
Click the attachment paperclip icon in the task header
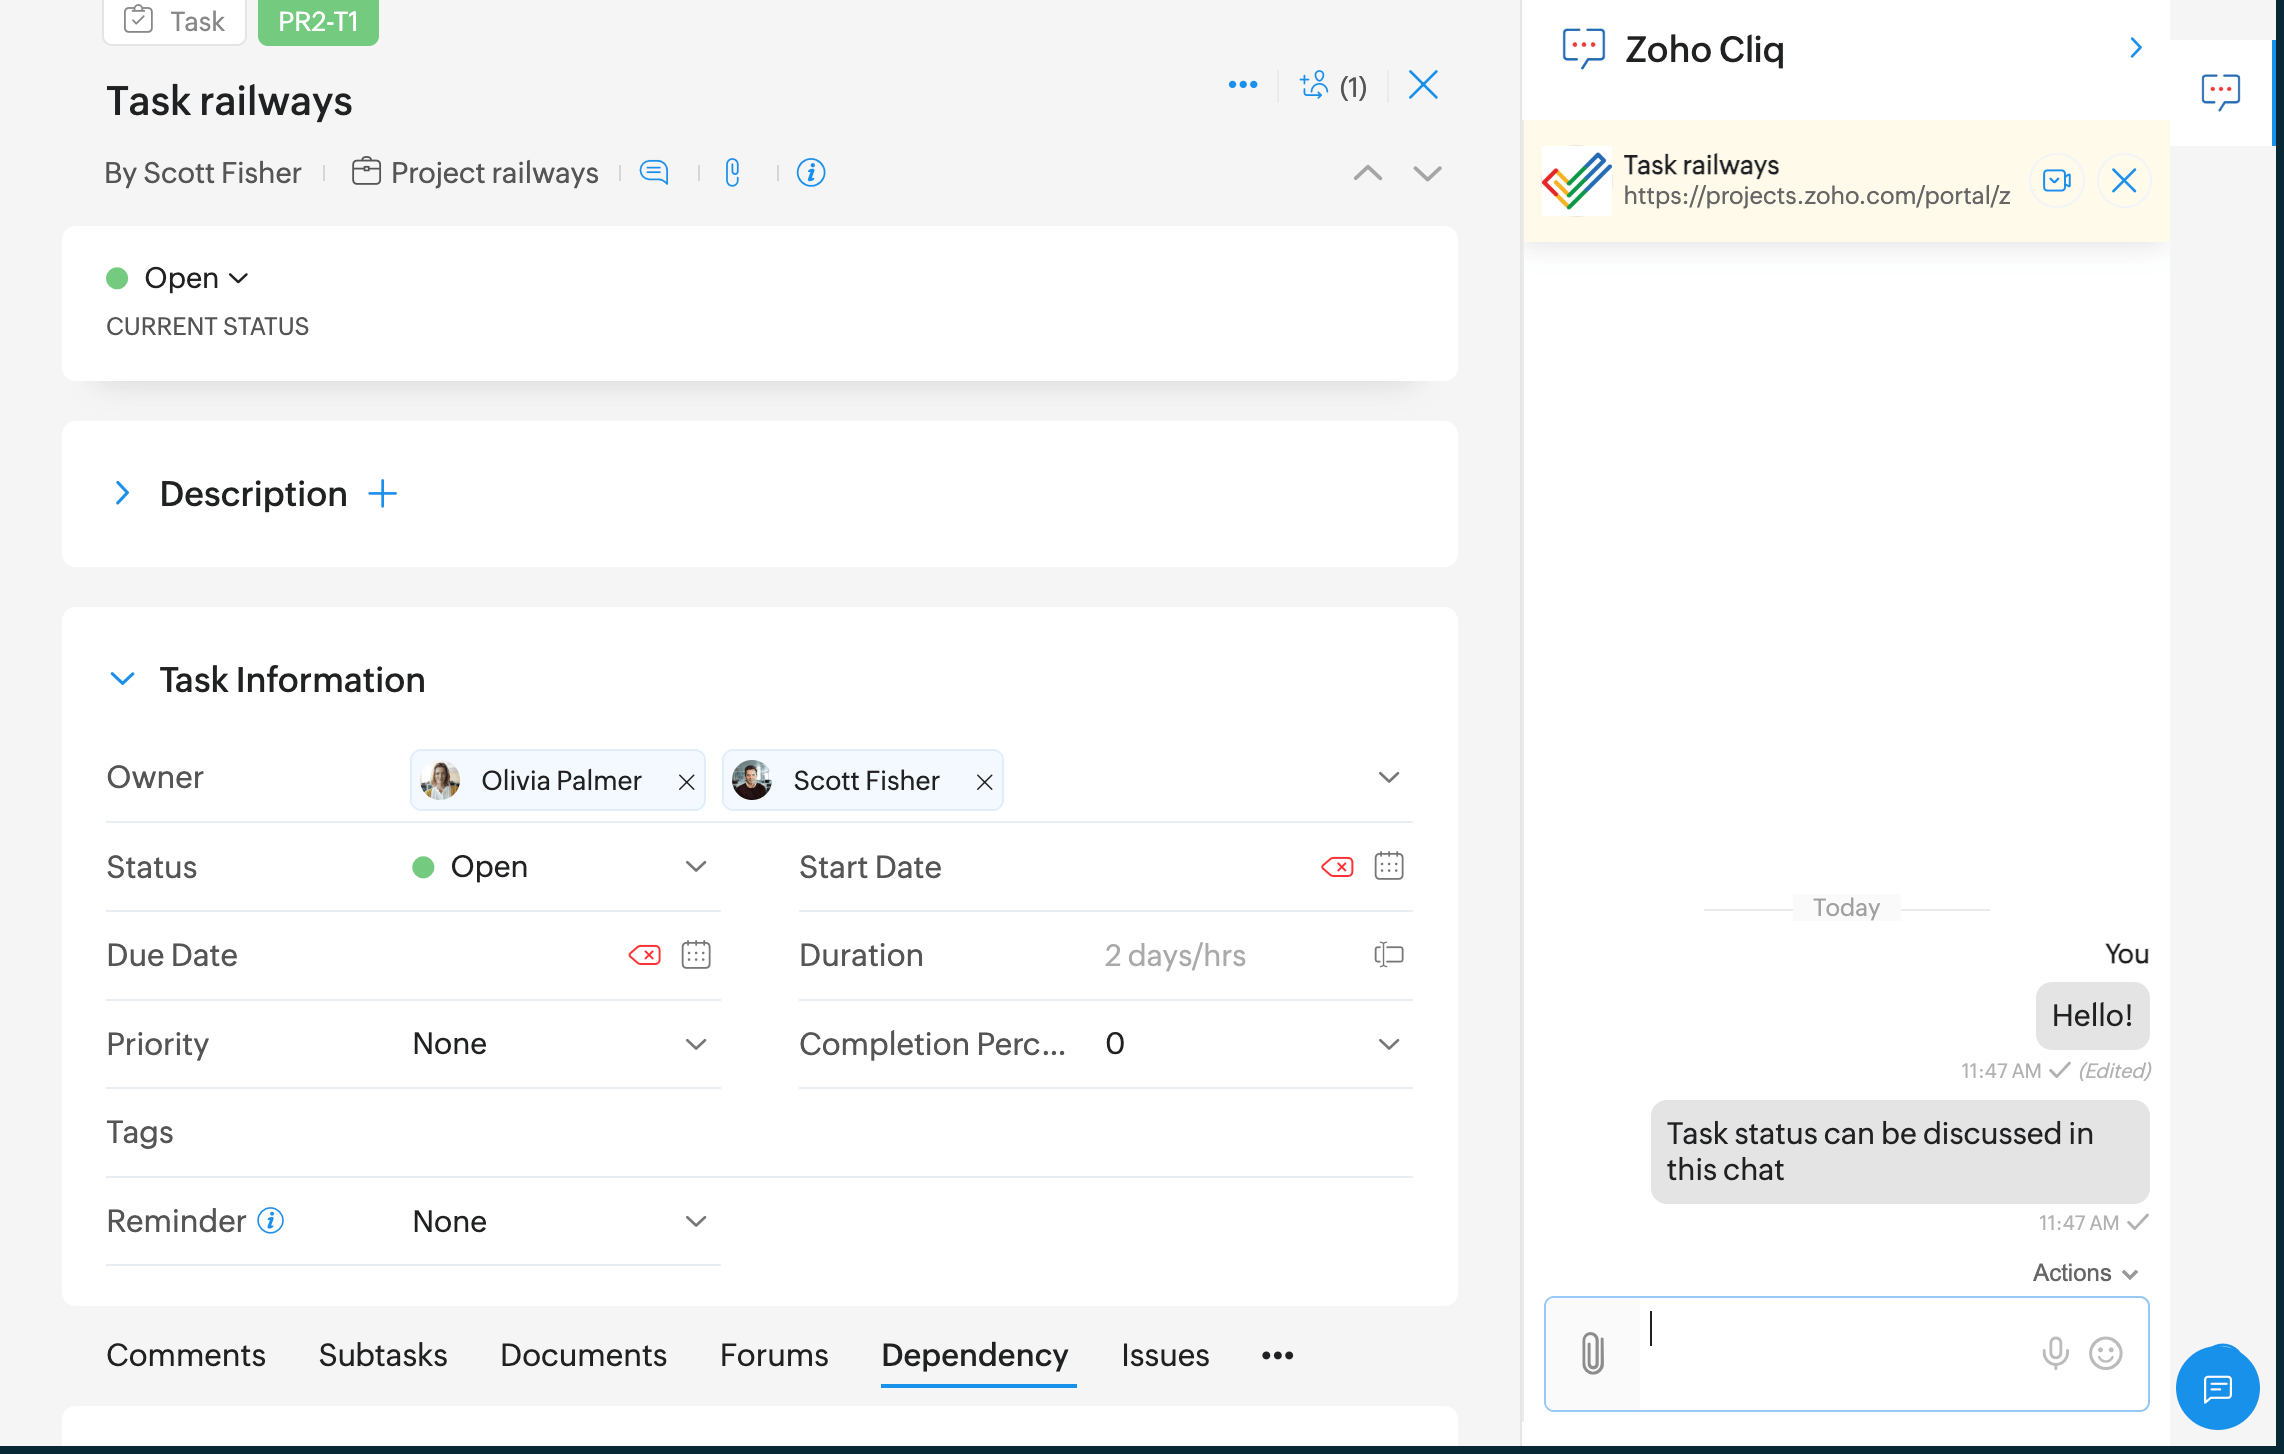coord(733,172)
